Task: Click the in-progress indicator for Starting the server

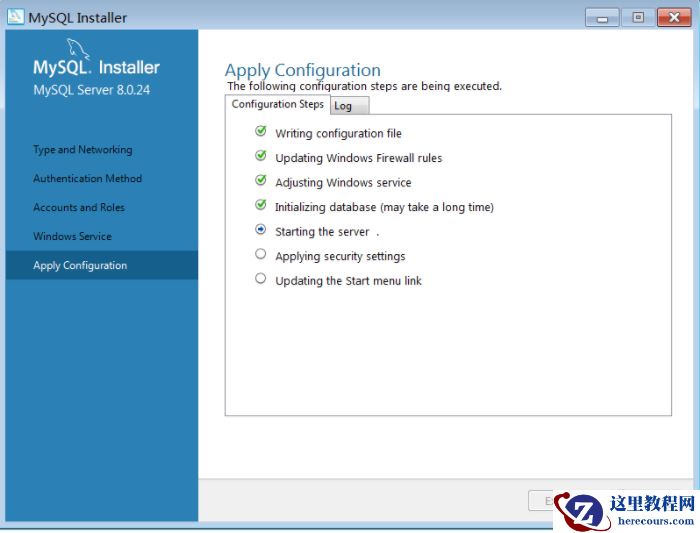Action: 261,229
